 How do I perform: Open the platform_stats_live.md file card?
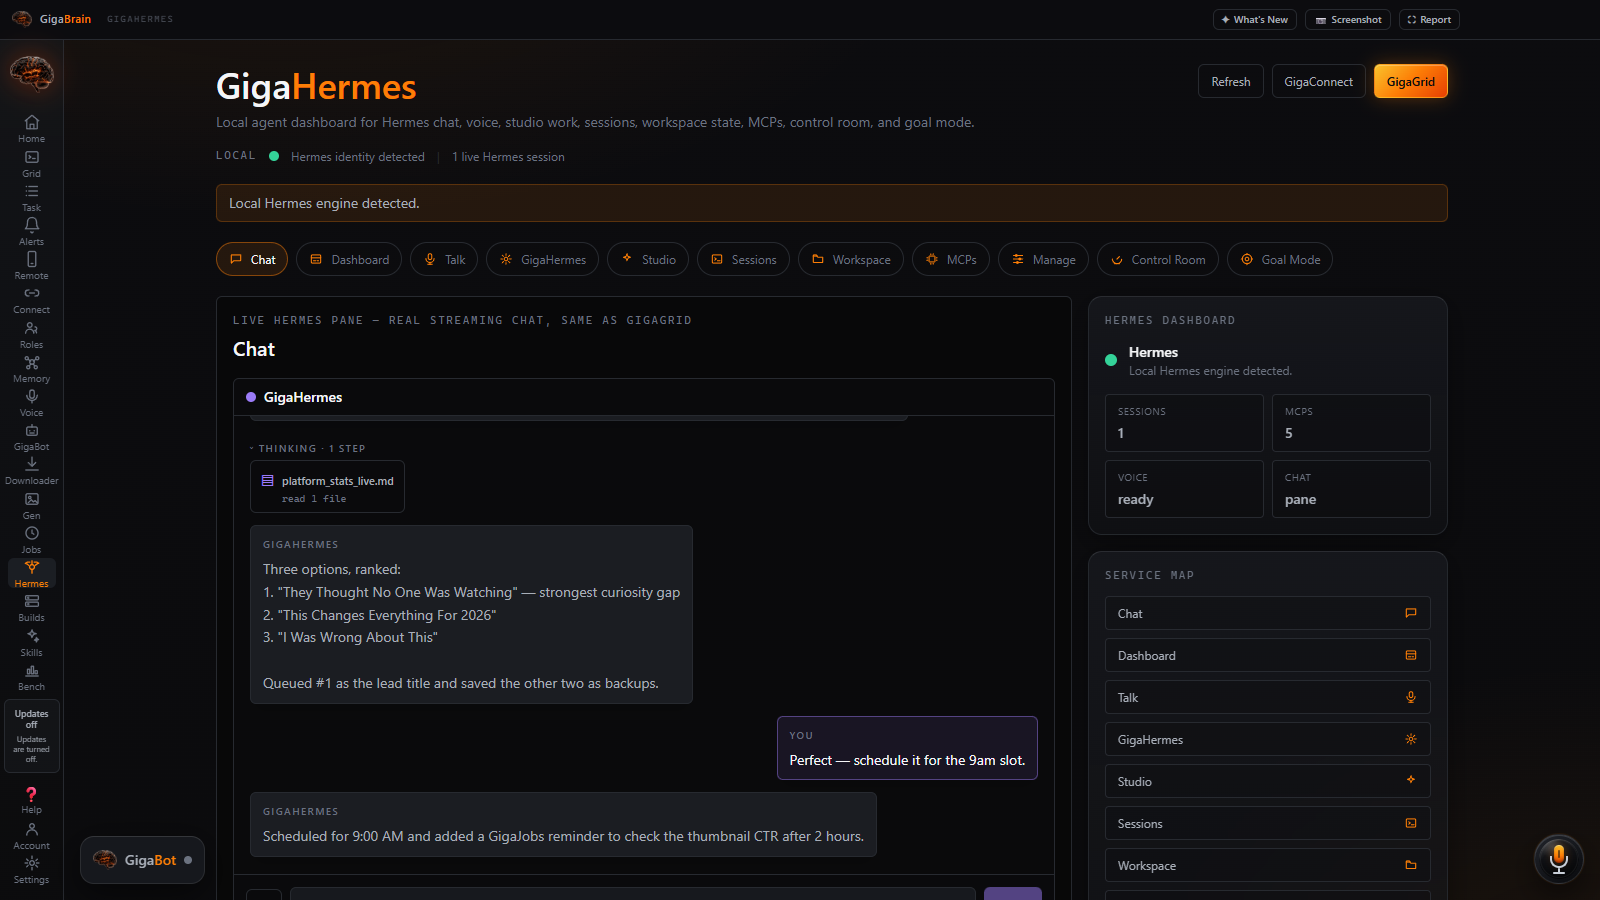327,487
